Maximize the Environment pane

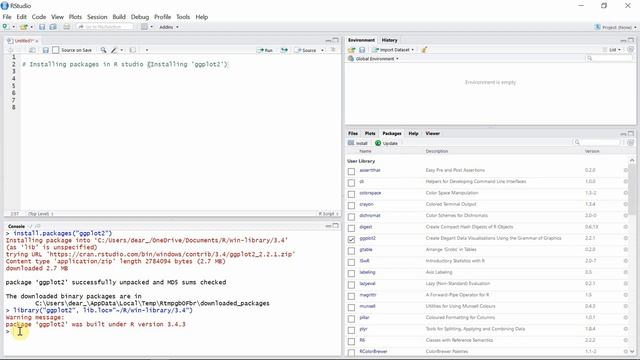(x=631, y=40)
